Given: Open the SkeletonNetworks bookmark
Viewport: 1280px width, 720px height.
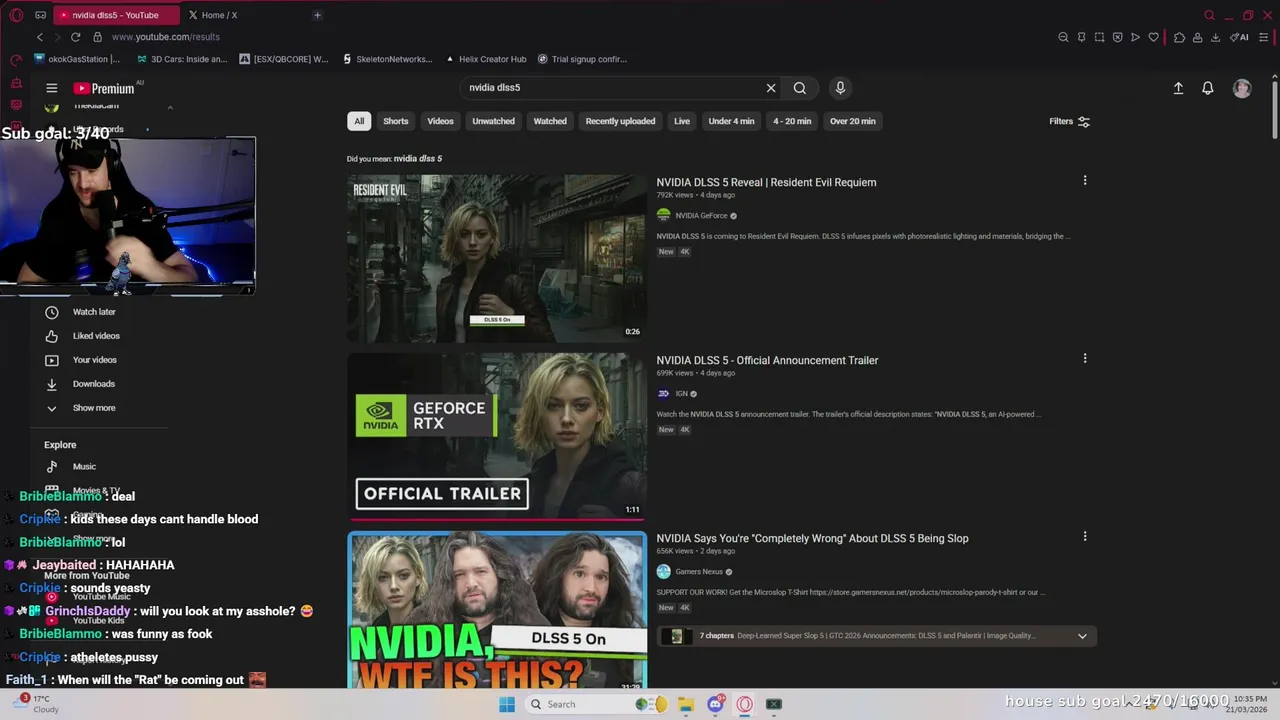Looking at the screenshot, I should 387,59.
